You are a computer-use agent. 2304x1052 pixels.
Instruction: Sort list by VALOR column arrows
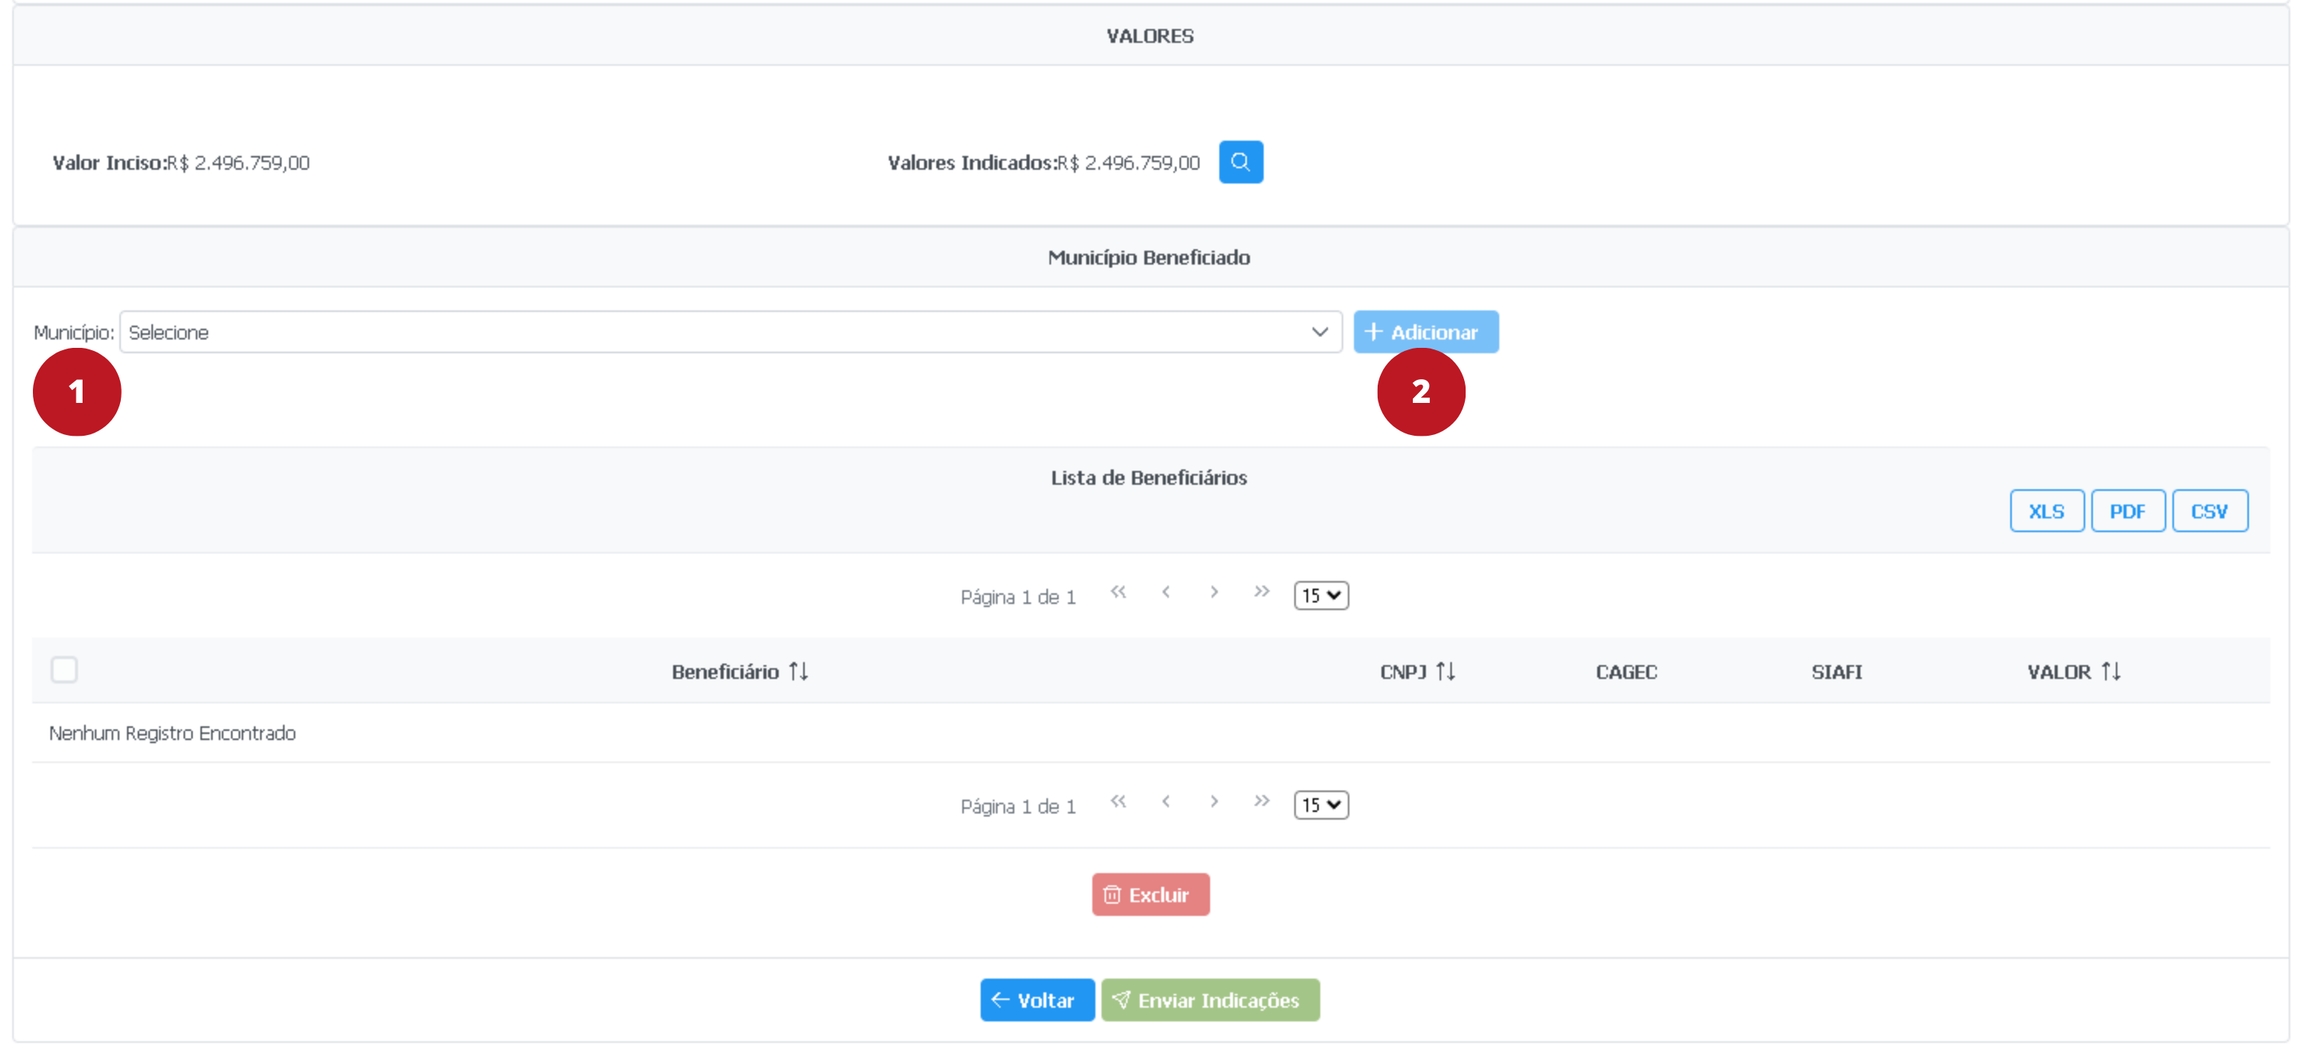[x=2111, y=671]
